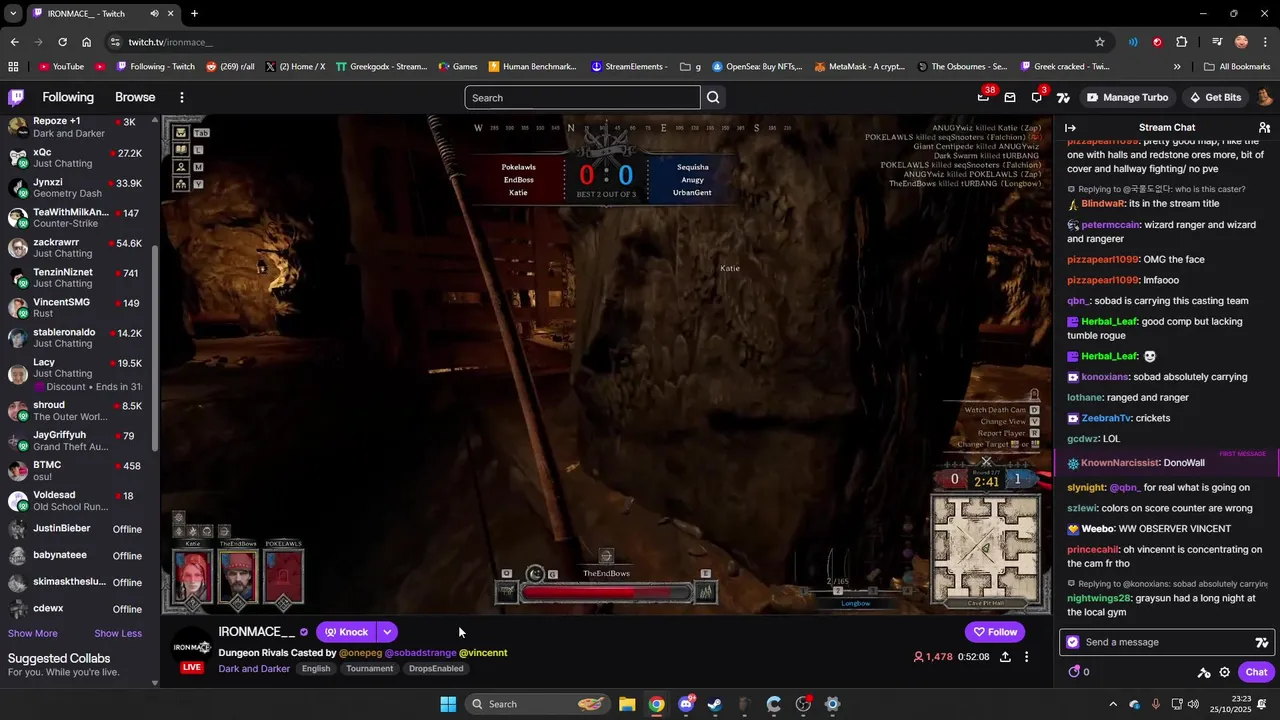This screenshot has width=1280, height=720.
Task: Click the 7TV icon in top navigation
Action: point(1063,98)
